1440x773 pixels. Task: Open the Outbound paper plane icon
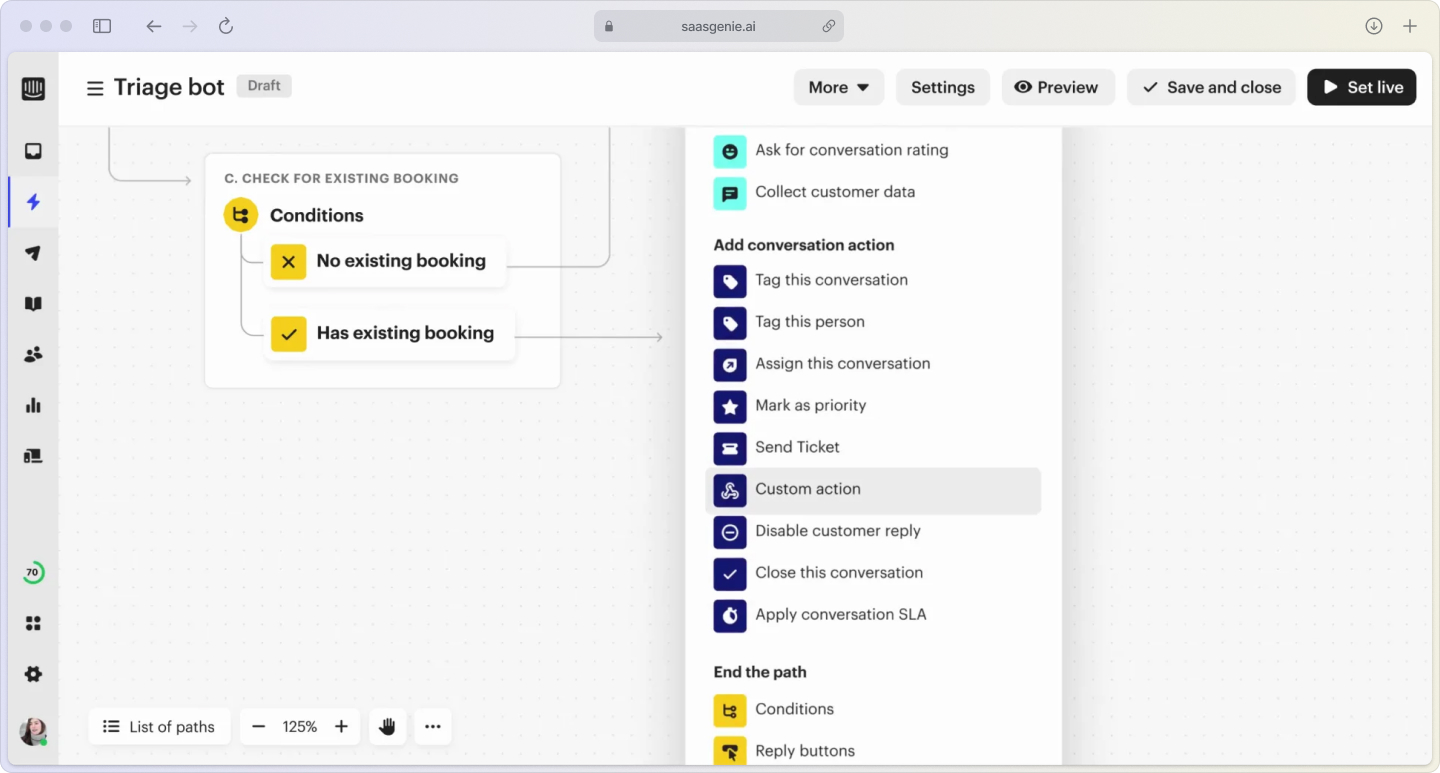pyautogui.click(x=33, y=253)
